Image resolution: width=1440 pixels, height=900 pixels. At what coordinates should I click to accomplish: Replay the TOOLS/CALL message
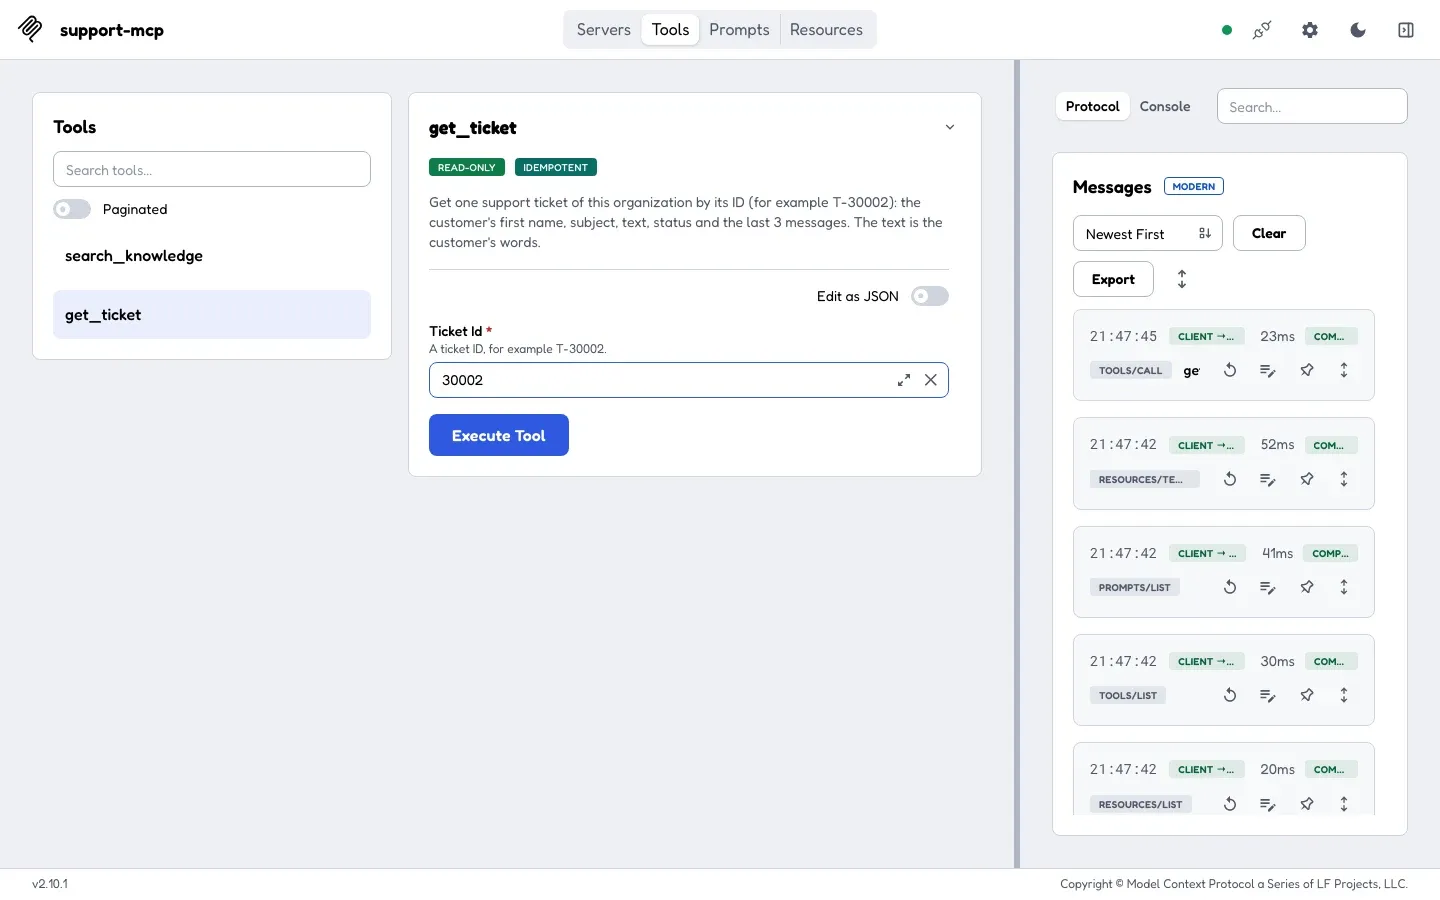point(1230,370)
